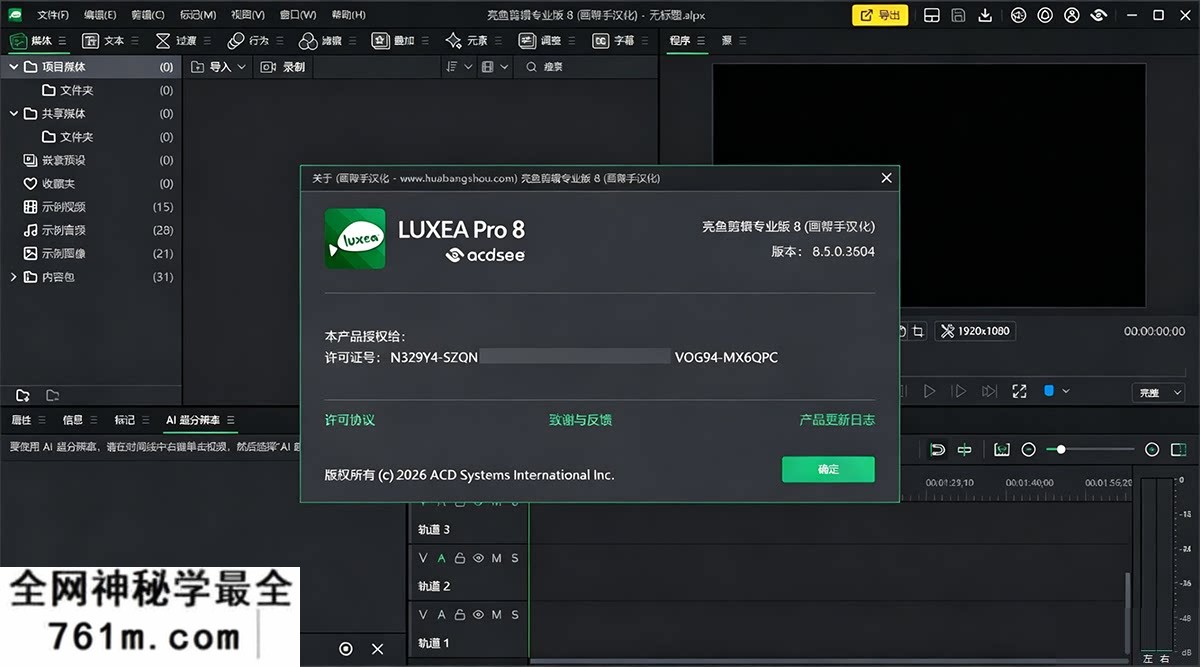Toggle visibility eye on 轨道 2
This screenshot has height=667, width=1200.
pyautogui.click(x=478, y=558)
